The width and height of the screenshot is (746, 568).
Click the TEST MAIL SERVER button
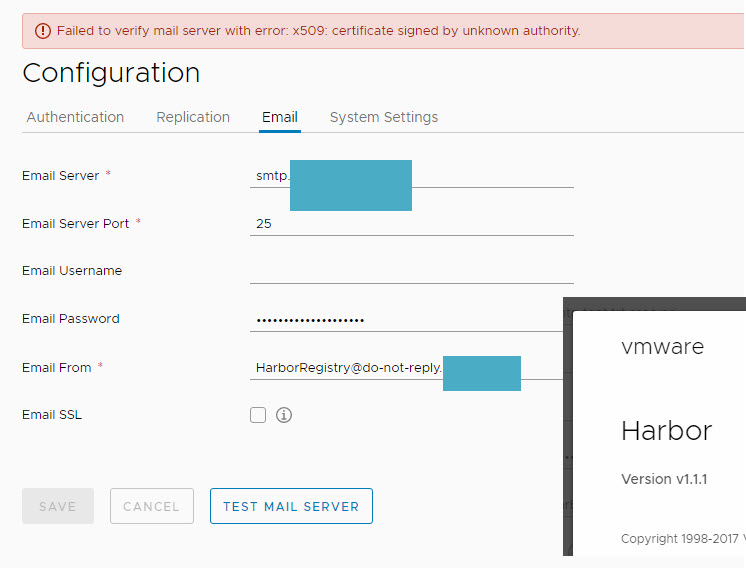291,506
